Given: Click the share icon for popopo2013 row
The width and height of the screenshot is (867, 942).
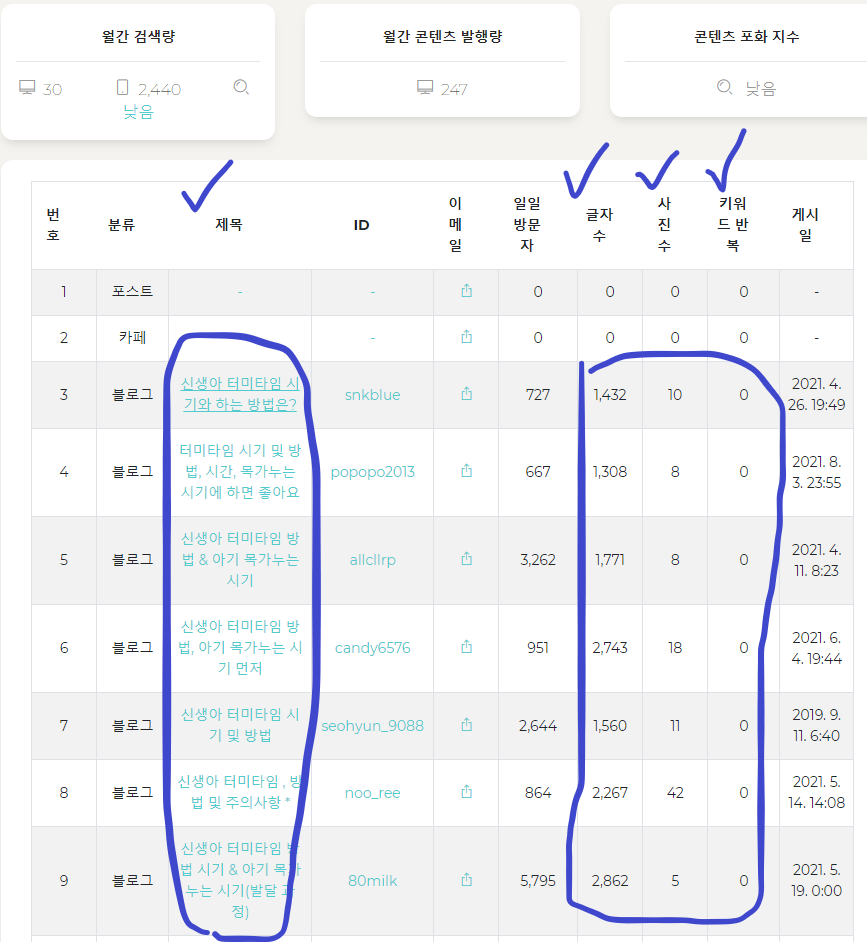Looking at the screenshot, I should click(466, 471).
